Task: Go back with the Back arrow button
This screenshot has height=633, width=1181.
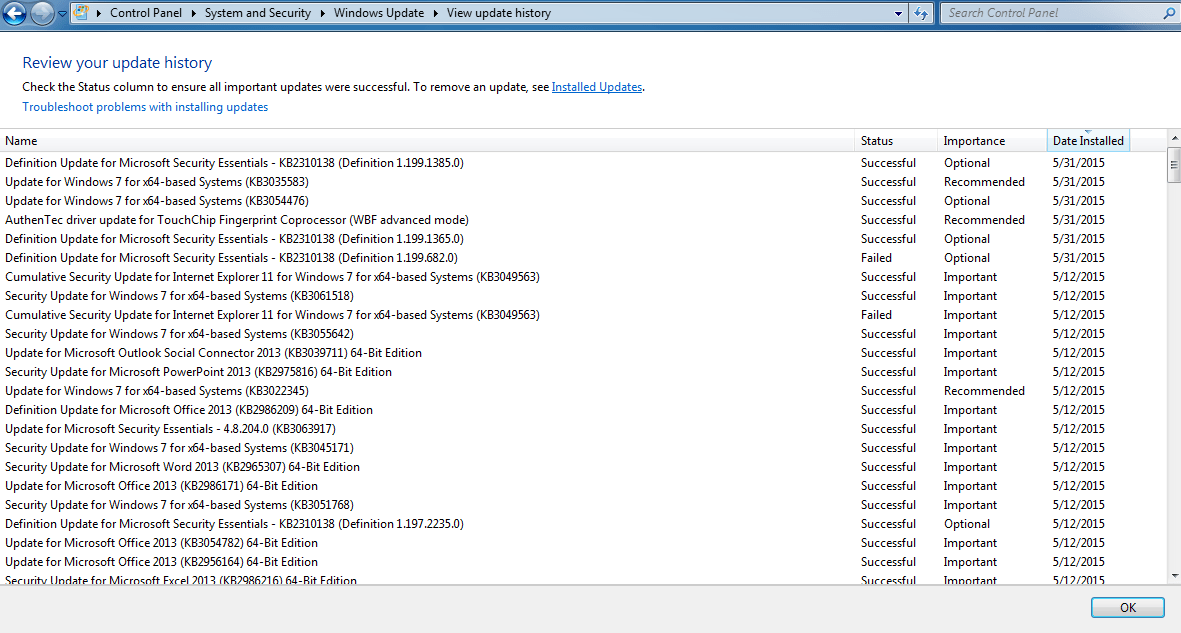Action: pyautogui.click(x=14, y=14)
